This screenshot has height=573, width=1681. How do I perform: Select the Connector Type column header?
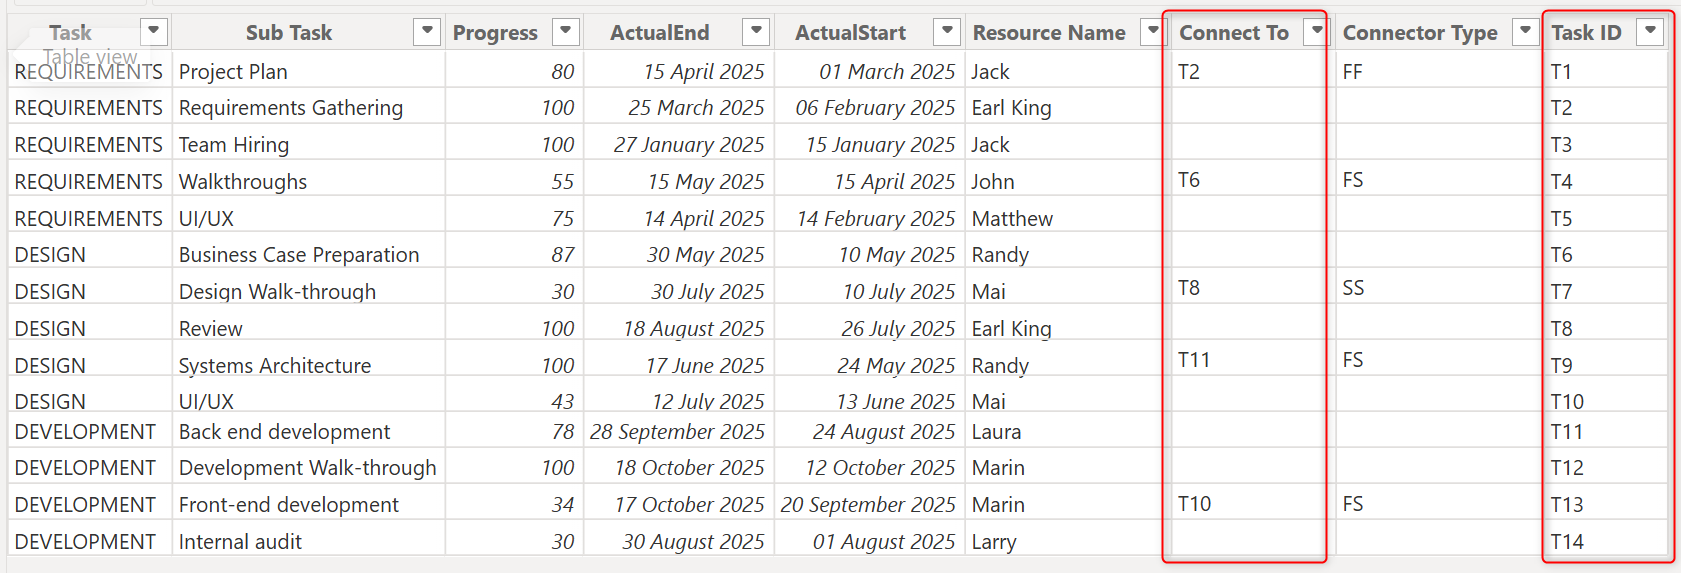[1419, 33]
